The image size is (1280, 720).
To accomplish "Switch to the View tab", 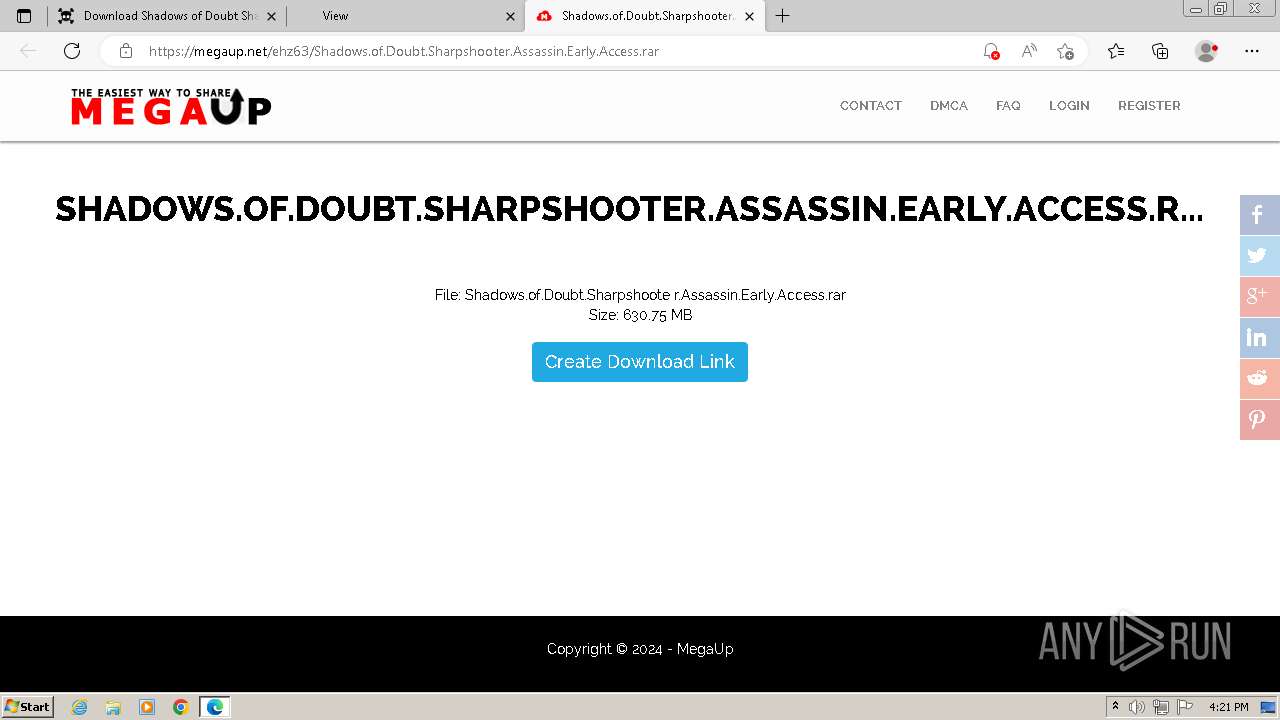I will (405, 16).
